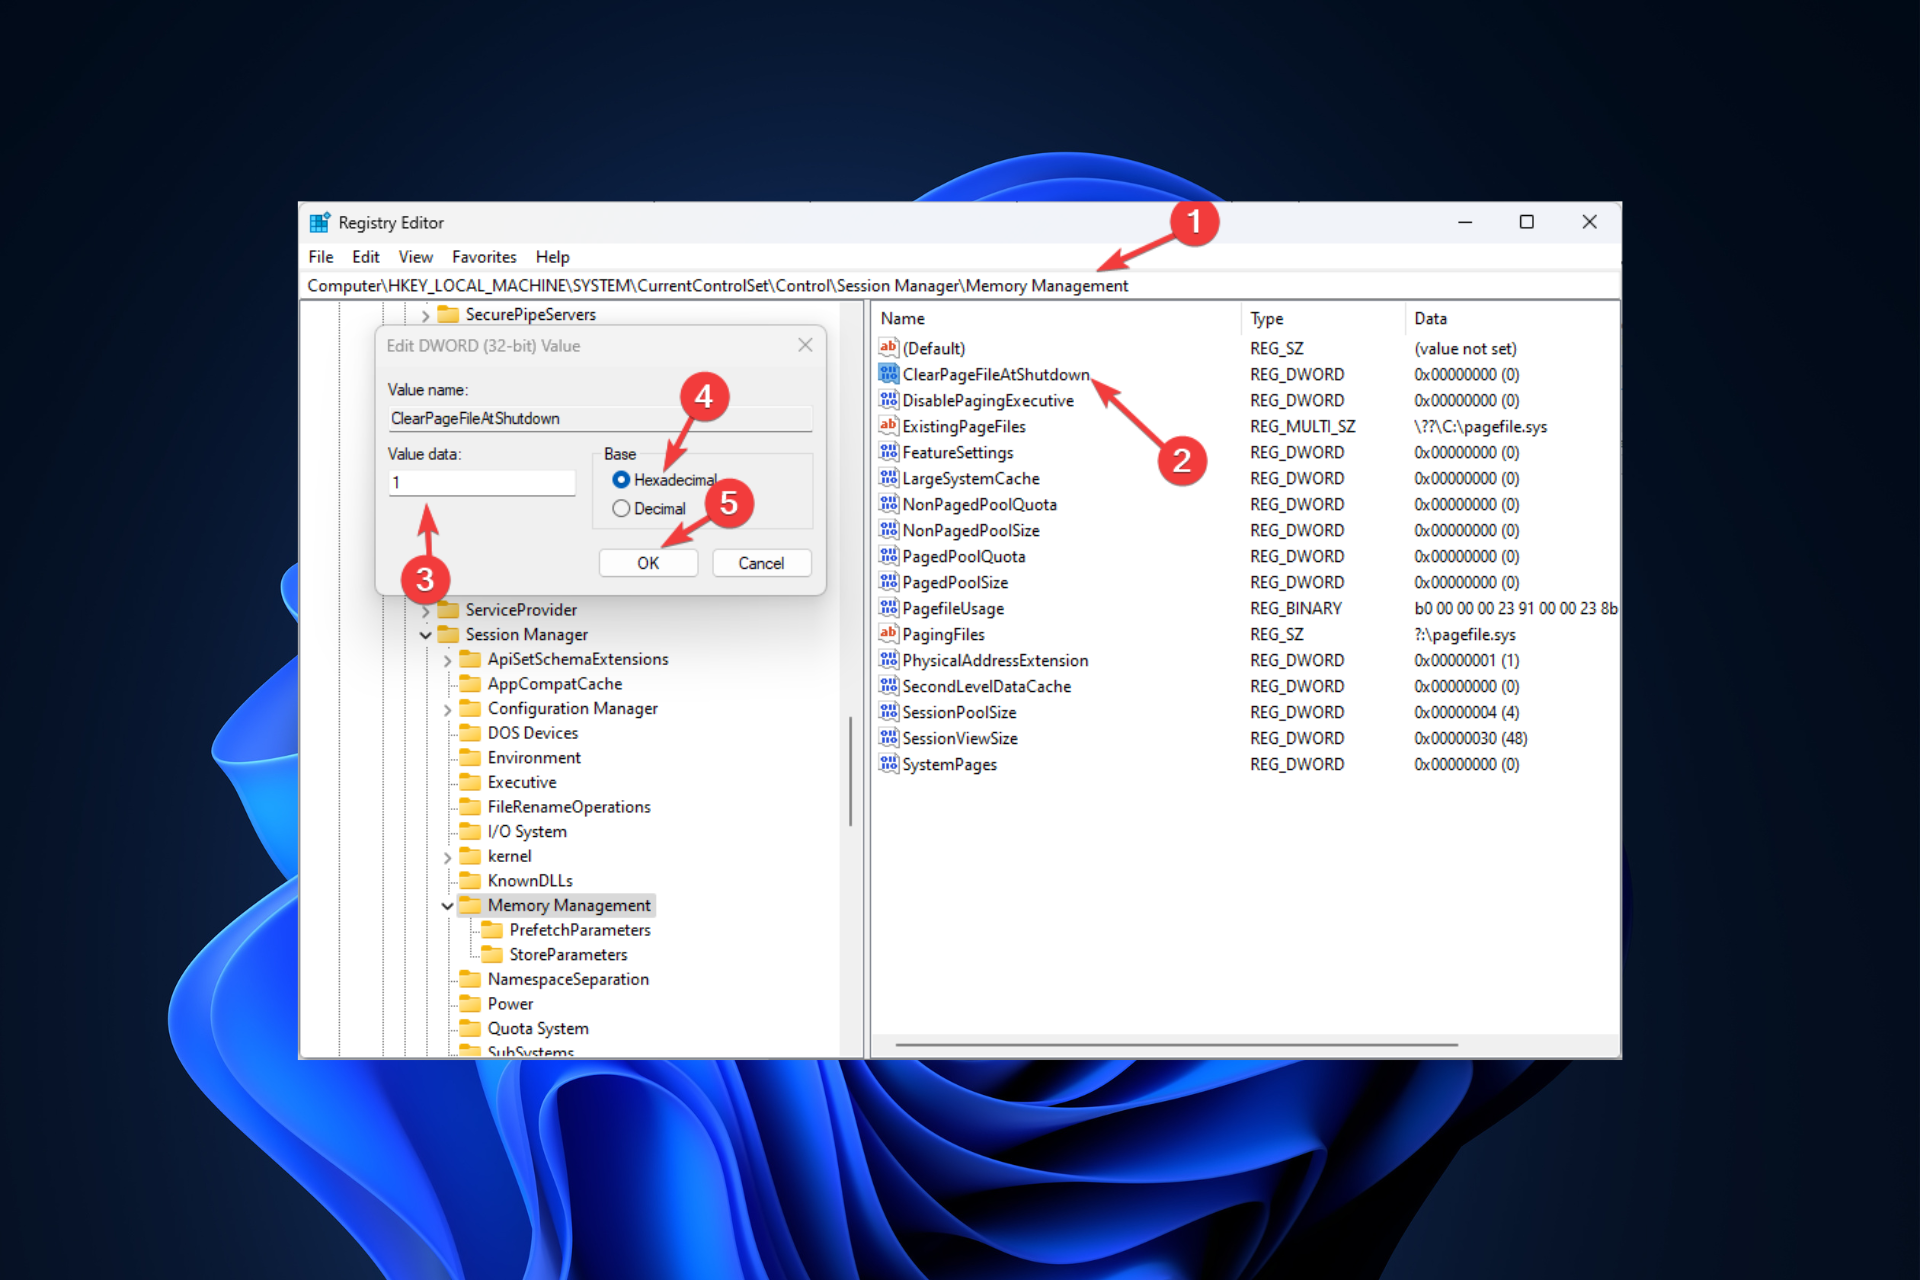Click the PrefetchParameters folder icon
This screenshot has height=1280, width=1920.
coord(492,930)
